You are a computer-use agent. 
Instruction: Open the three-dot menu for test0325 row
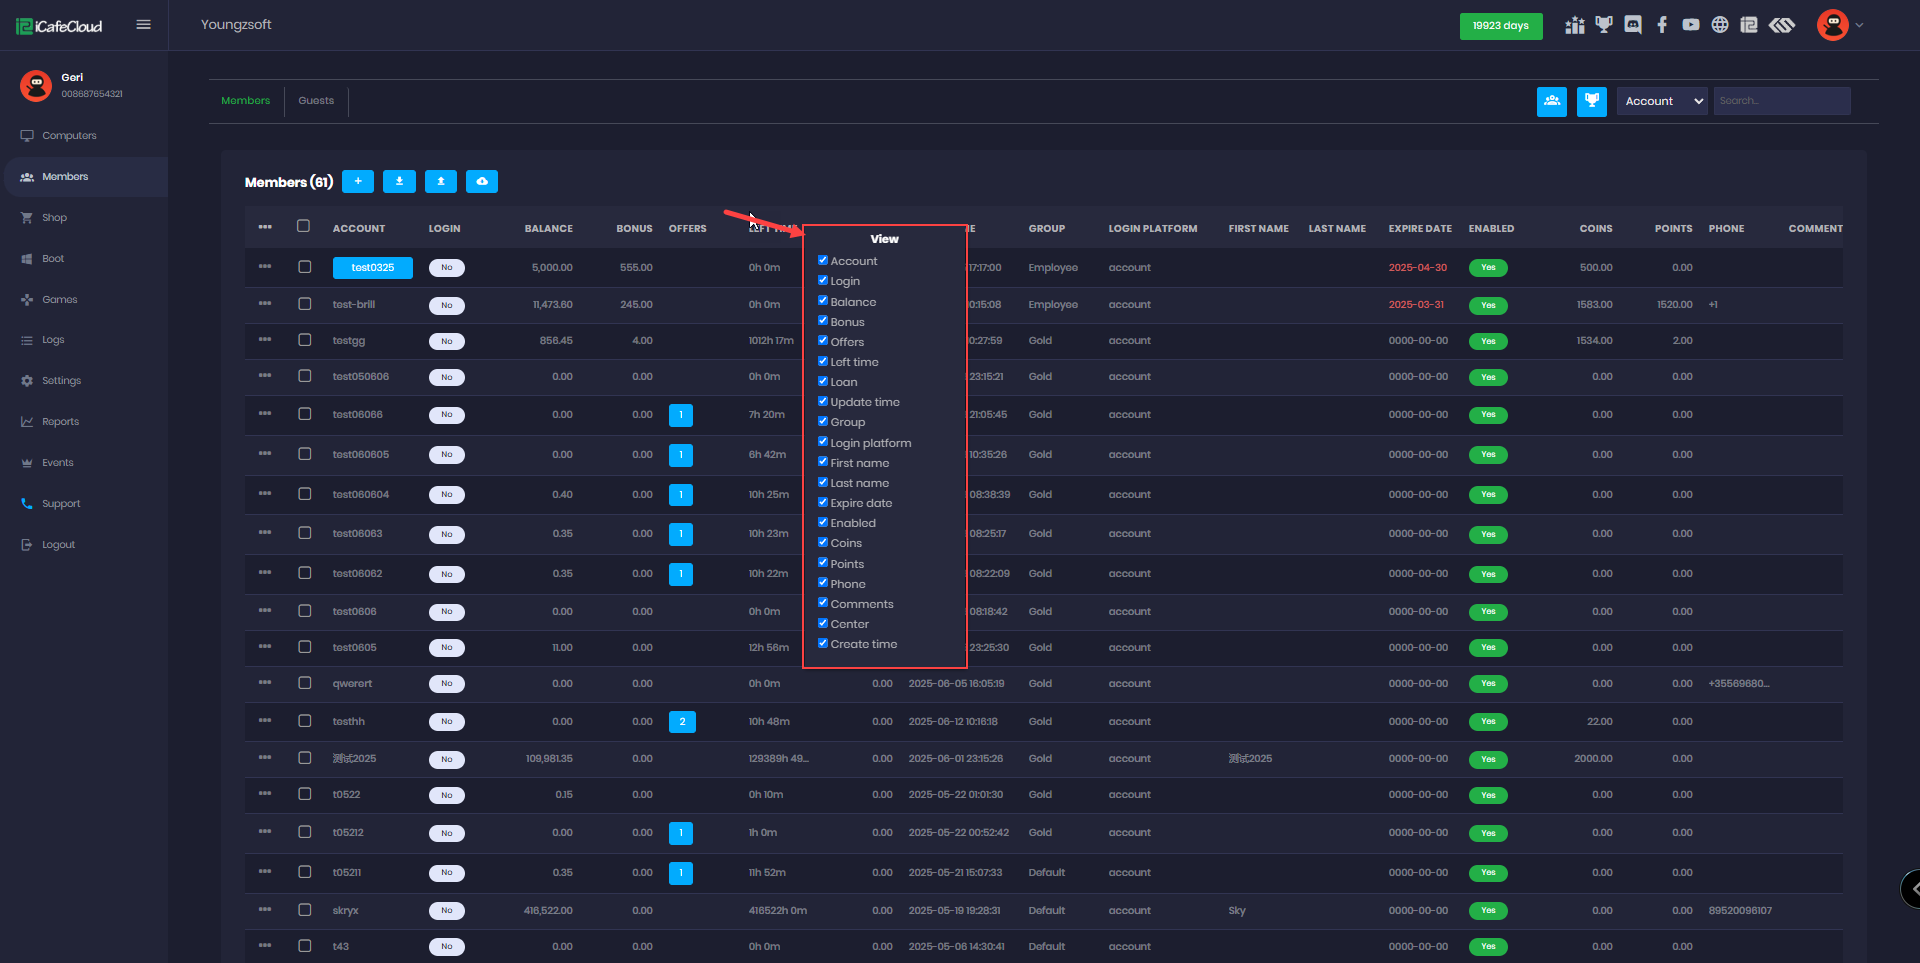pyautogui.click(x=265, y=267)
